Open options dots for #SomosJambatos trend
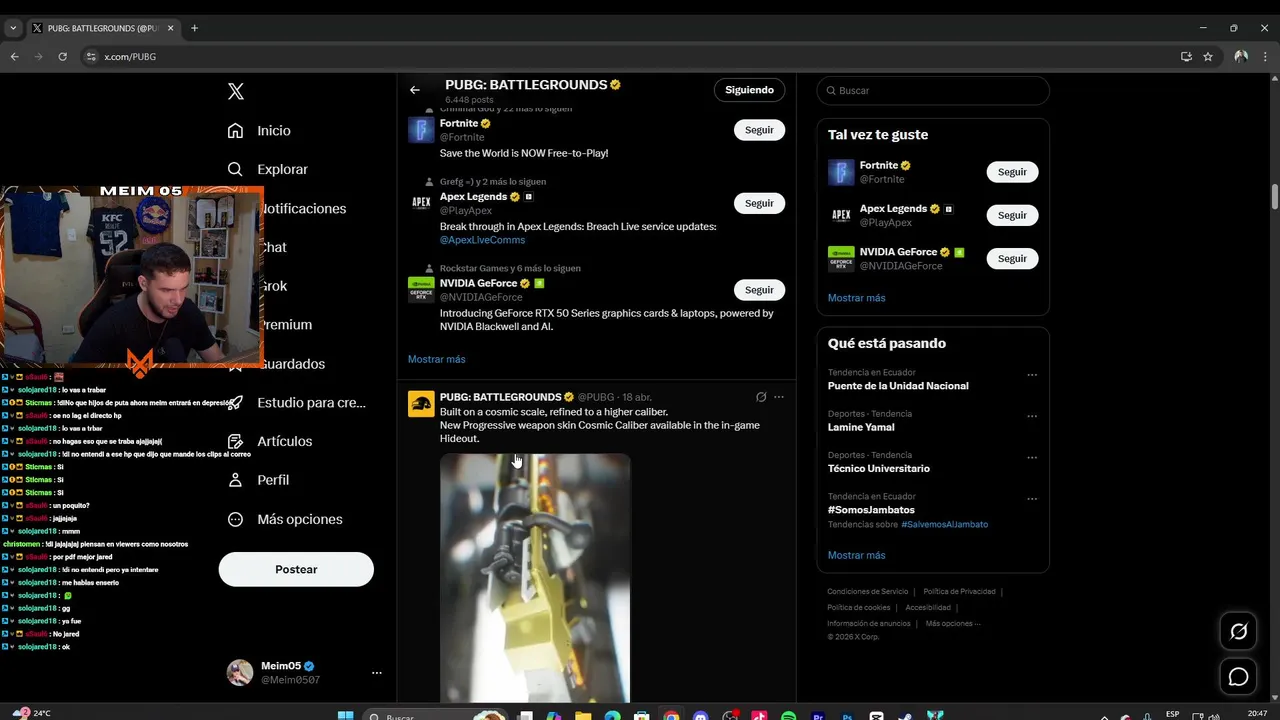The height and width of the screenshot is (720, 1280). click(1032, 498)
